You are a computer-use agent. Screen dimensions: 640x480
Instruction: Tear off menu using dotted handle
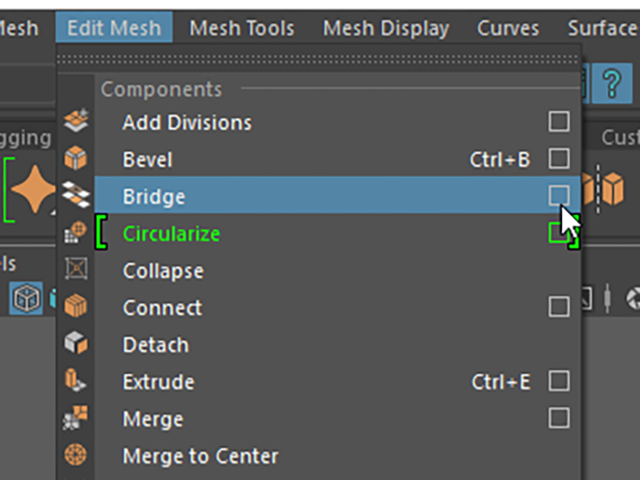(x=318, y=60)
